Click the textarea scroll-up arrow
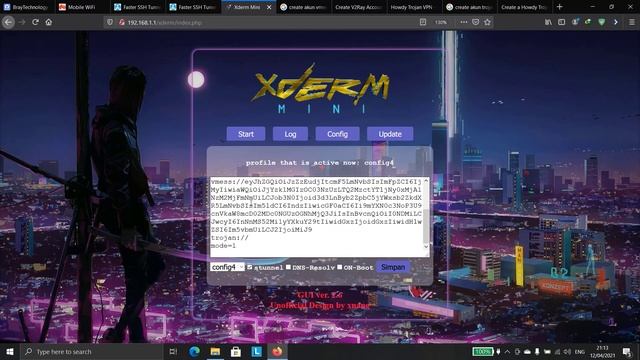The height and width of the screenshot is (360, 640). tap(426, 180)
